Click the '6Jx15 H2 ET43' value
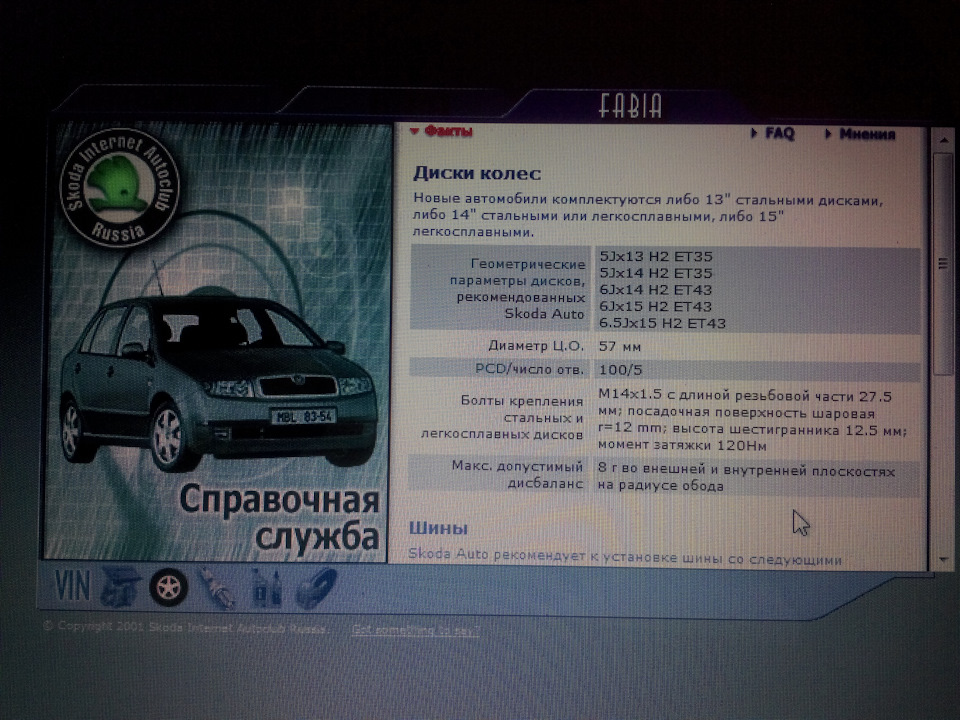960x720 pixels. click(x=655, y=306)
